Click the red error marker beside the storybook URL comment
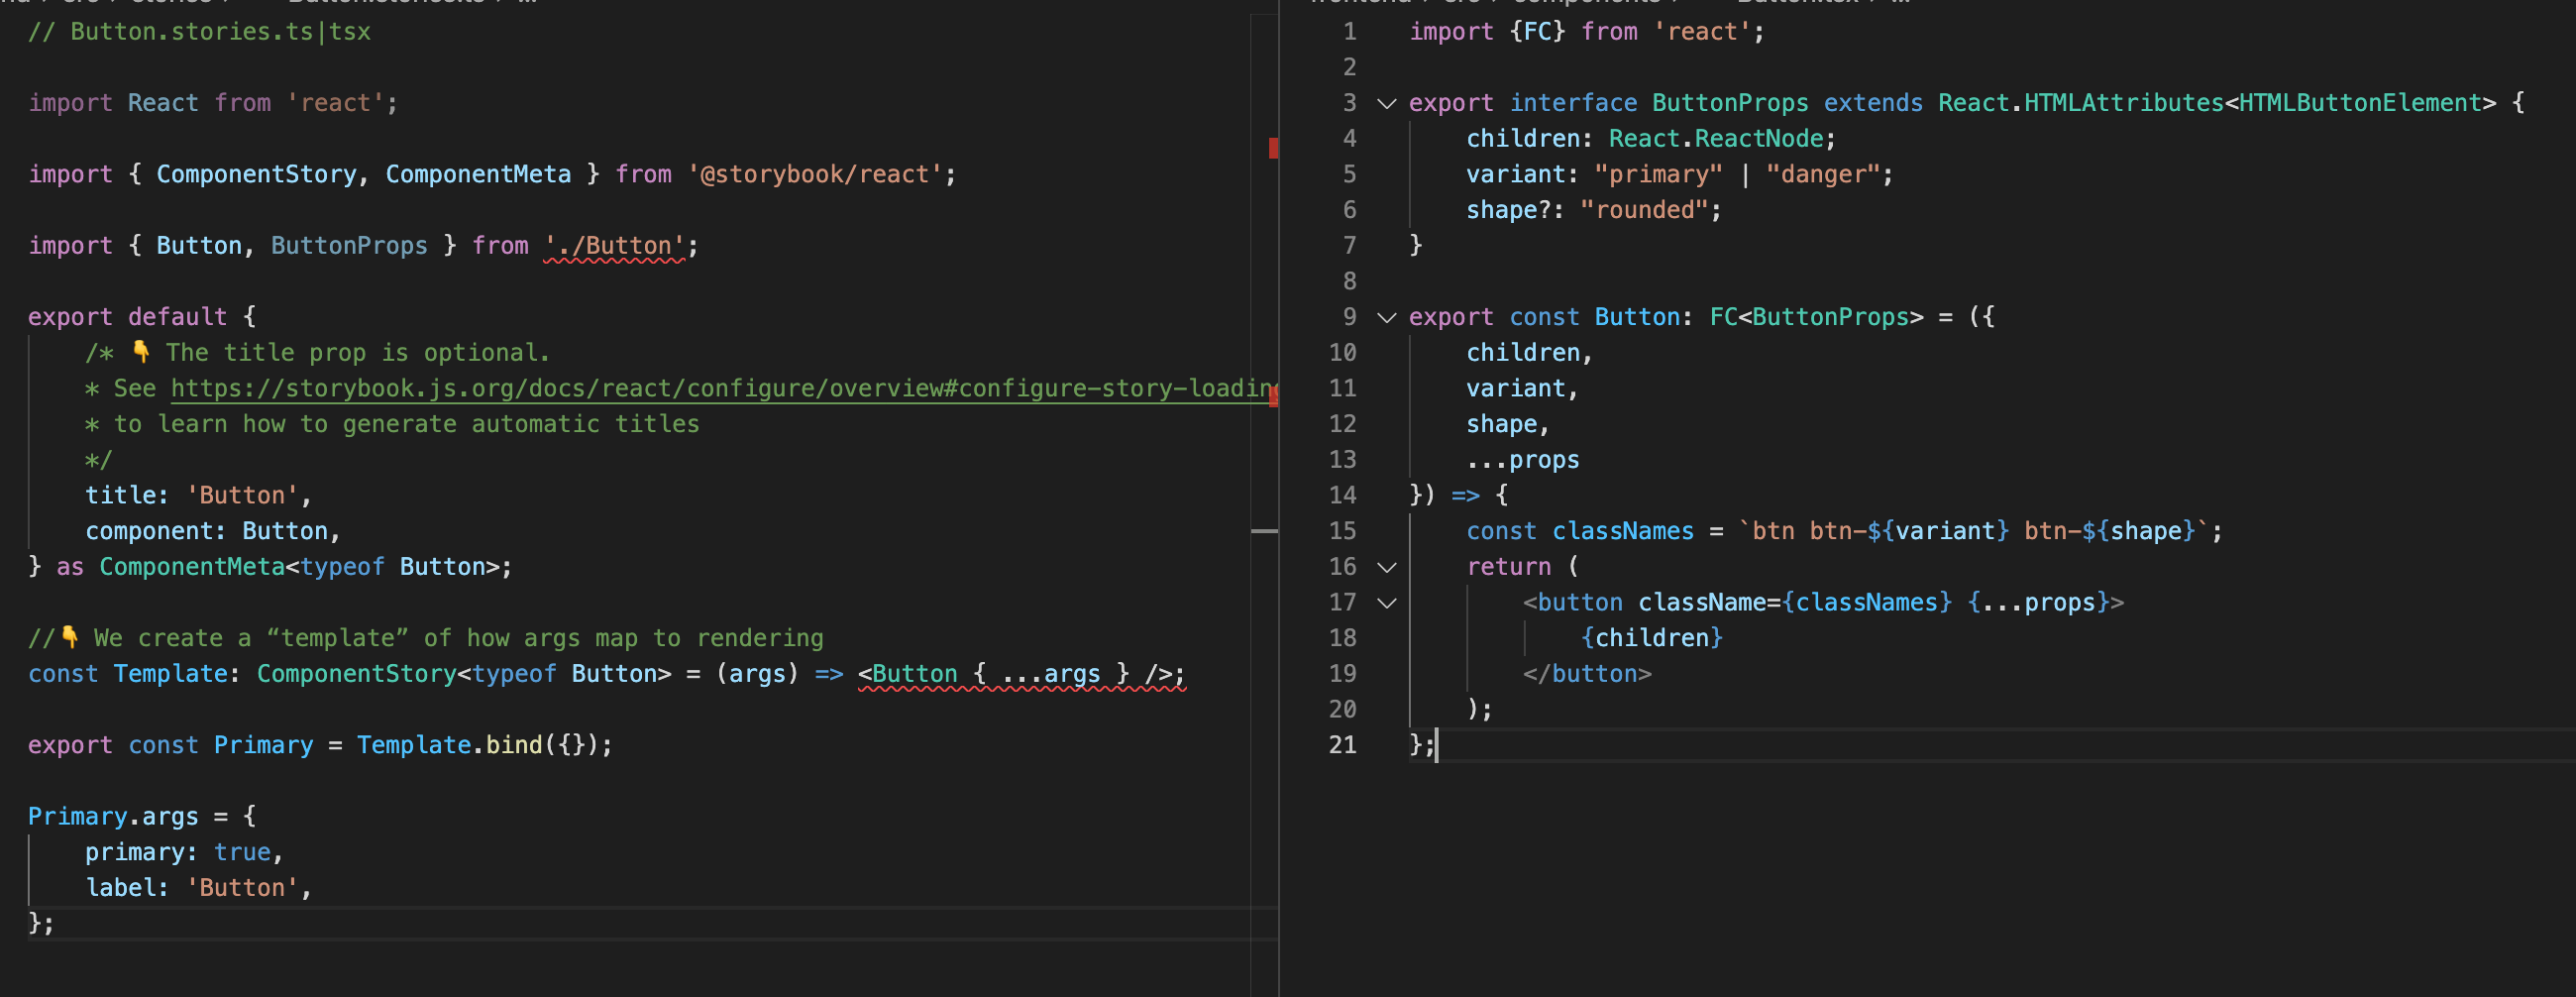 tap(1273, 396)
